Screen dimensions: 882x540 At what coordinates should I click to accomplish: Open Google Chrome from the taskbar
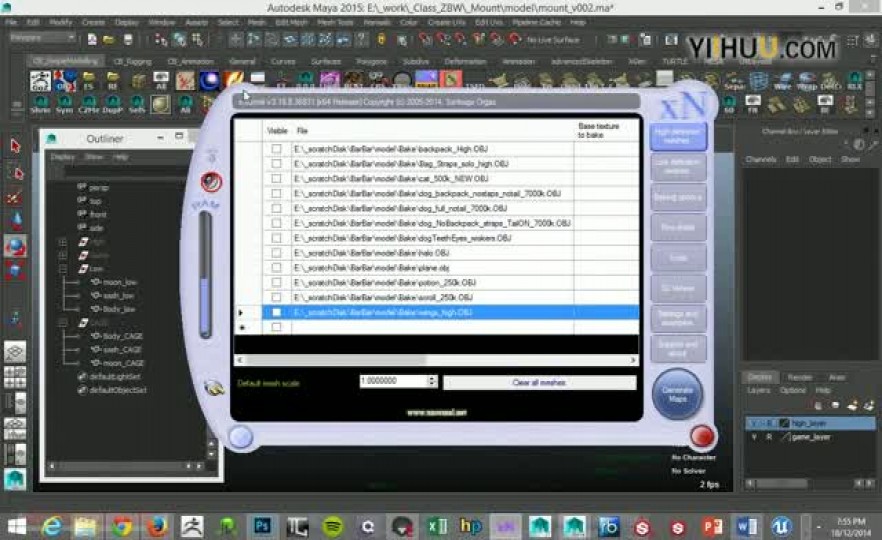coord(122,526)
